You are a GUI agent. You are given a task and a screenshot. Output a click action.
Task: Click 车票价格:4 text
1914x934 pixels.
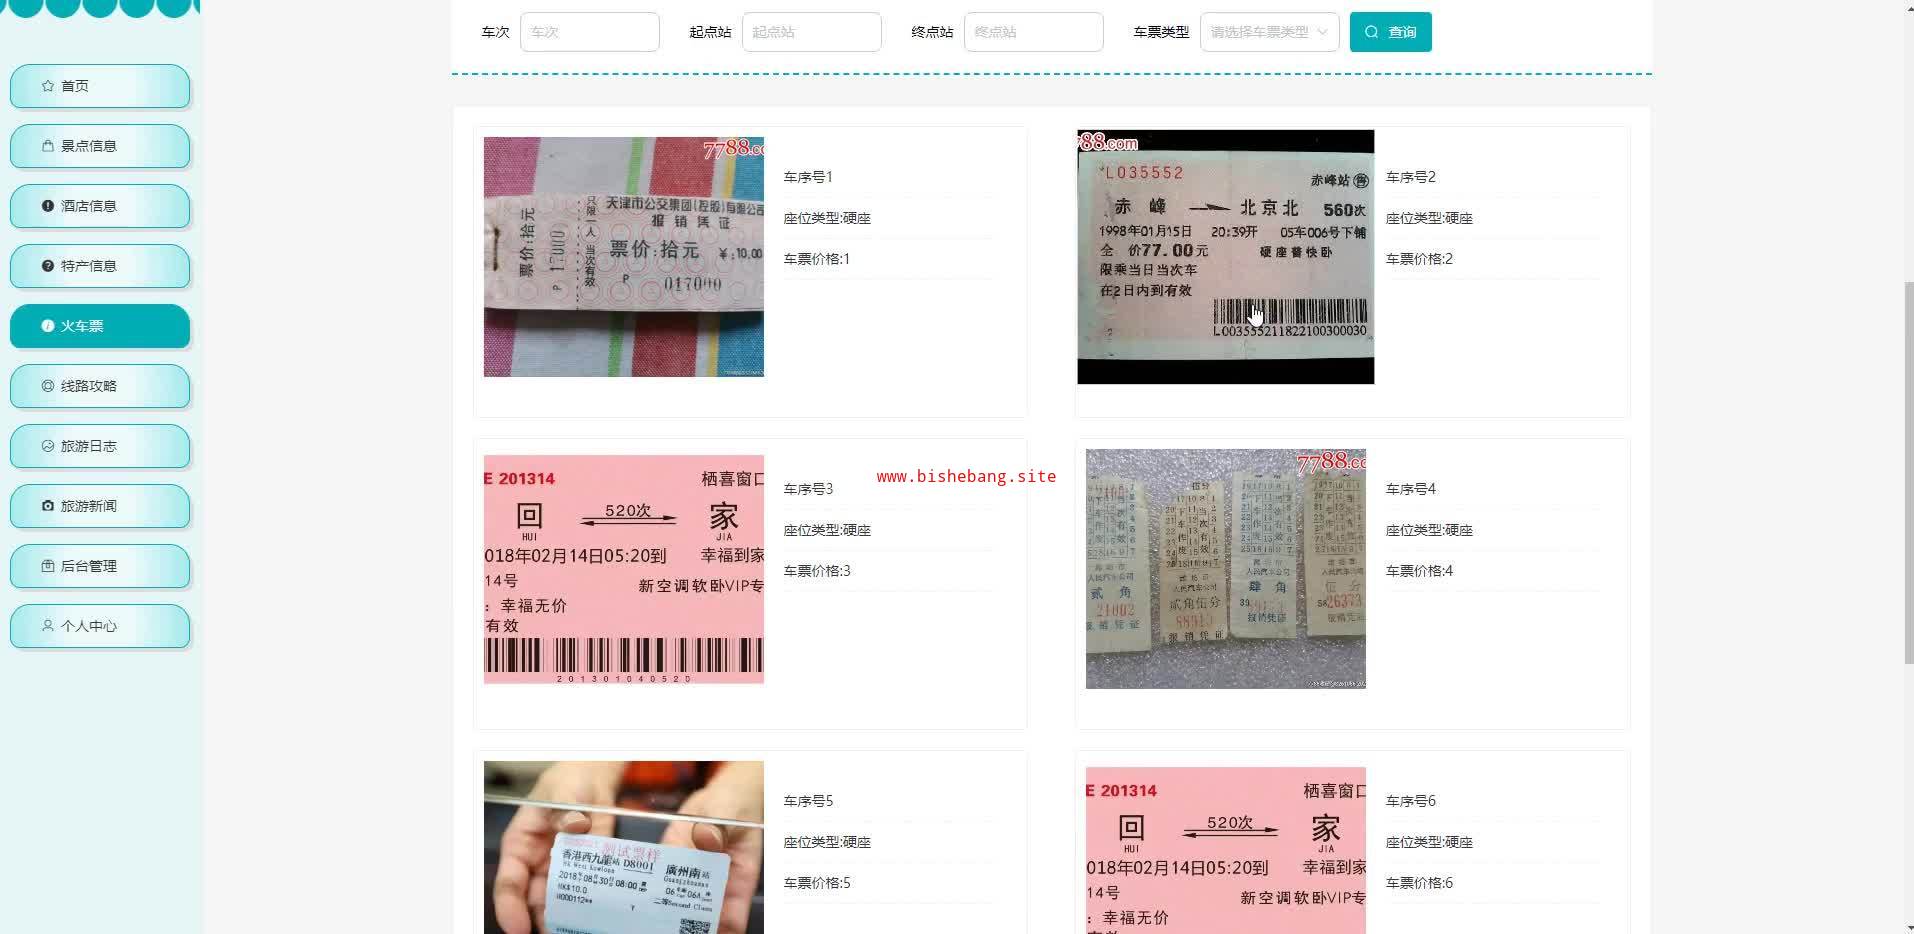[1420, 571]
